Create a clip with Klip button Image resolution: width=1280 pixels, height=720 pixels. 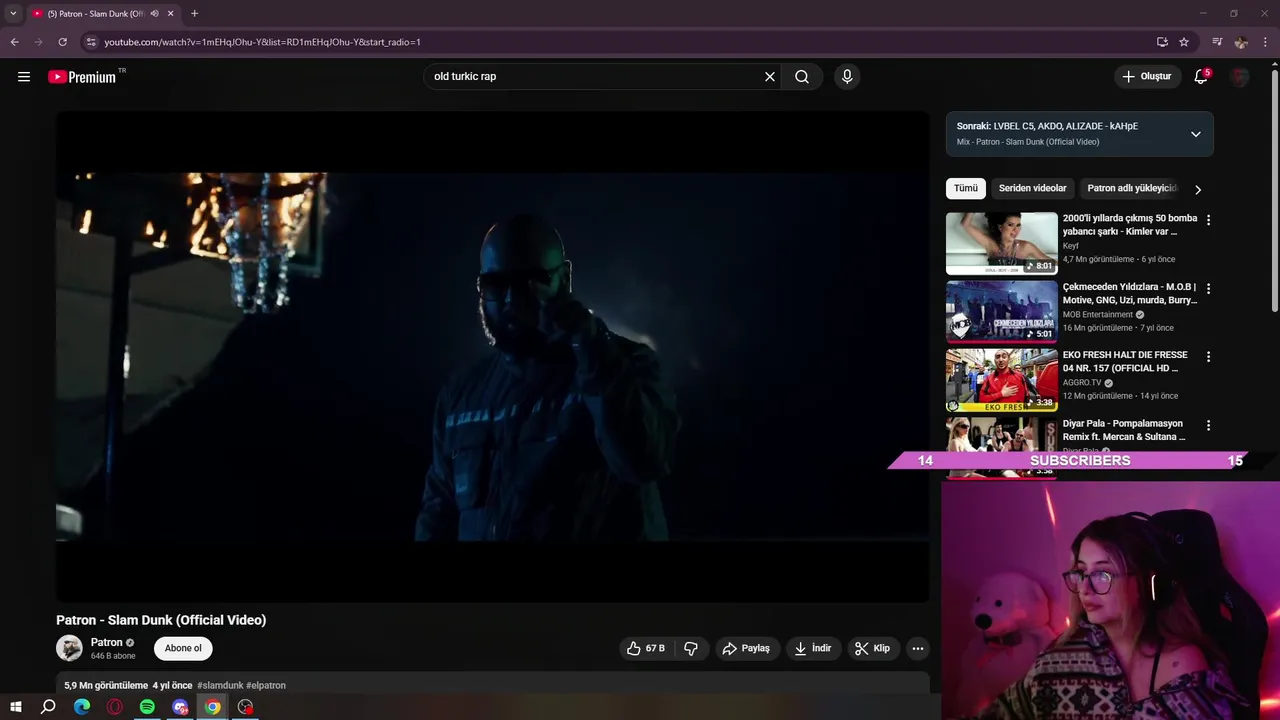pos(872,648)
